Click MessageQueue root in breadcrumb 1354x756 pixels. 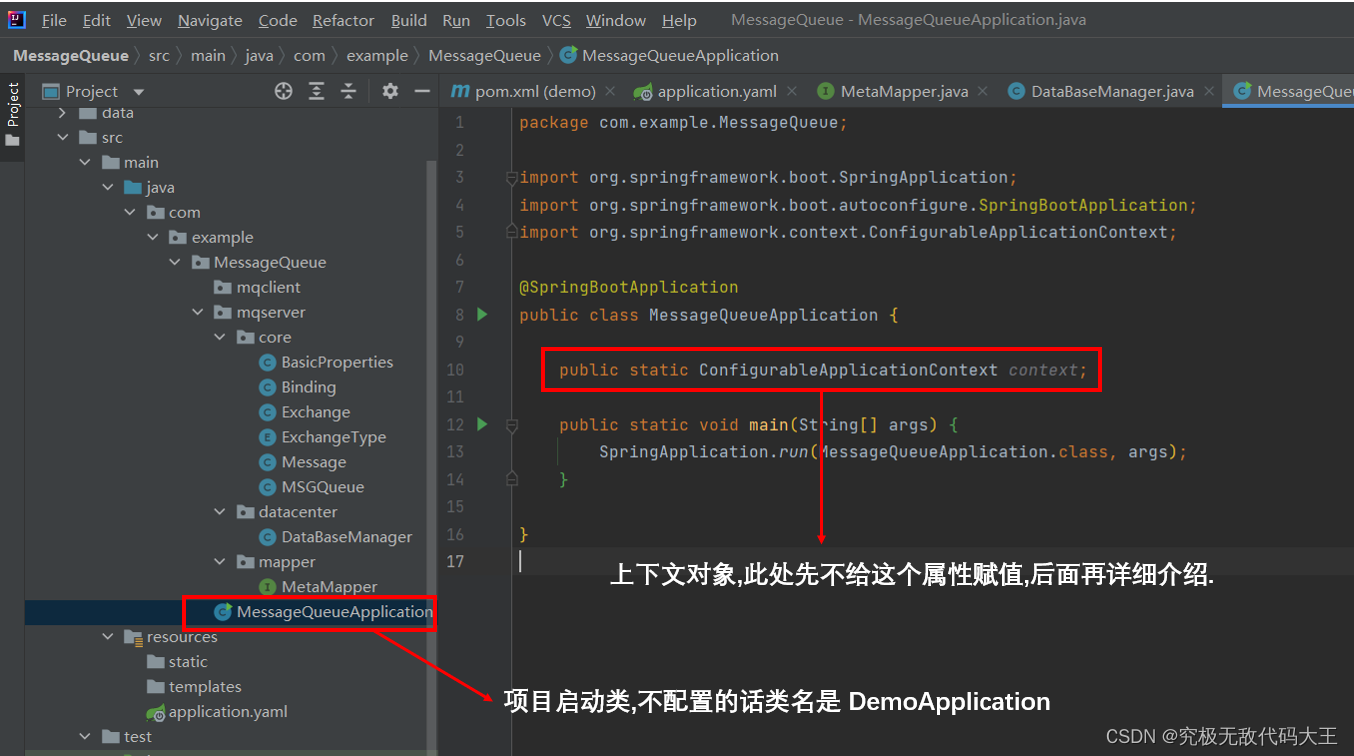71,56
